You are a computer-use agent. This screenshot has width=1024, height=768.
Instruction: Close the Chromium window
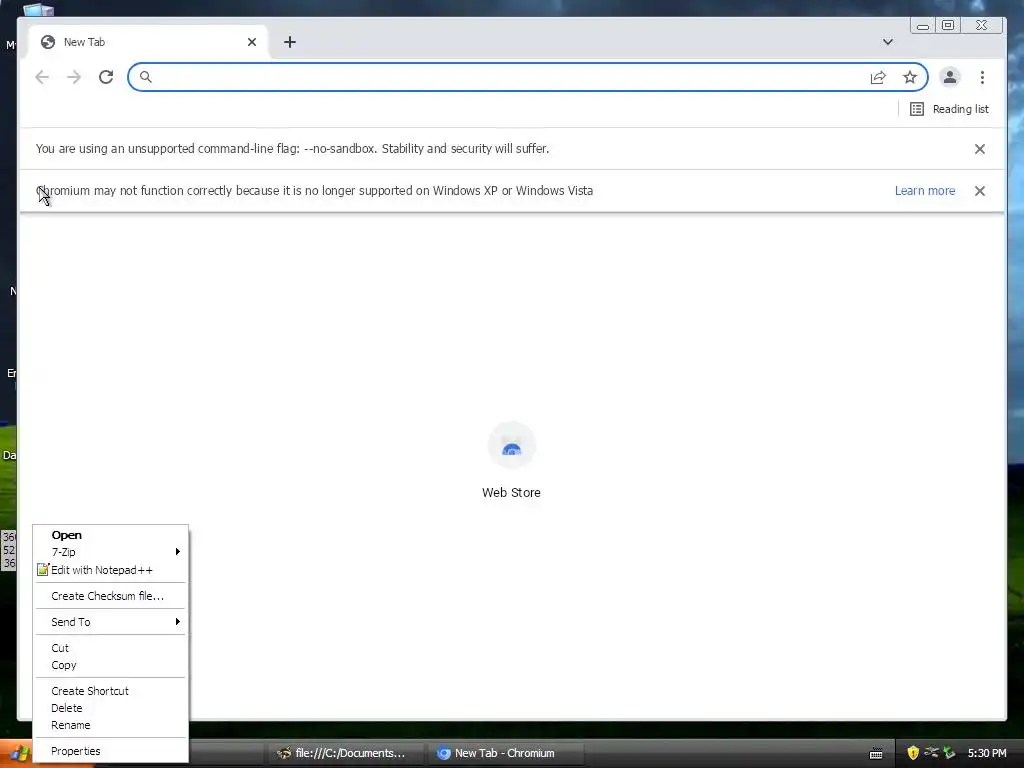pos(982,25)
